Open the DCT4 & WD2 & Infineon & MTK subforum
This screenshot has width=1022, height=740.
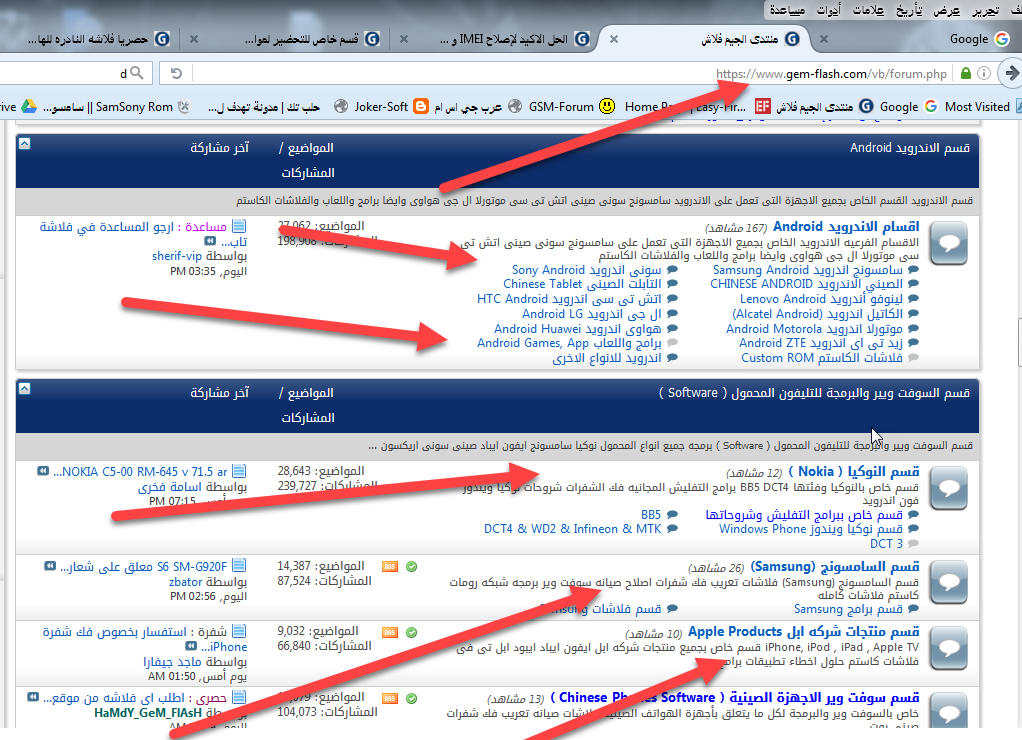[x=572, y=529]
